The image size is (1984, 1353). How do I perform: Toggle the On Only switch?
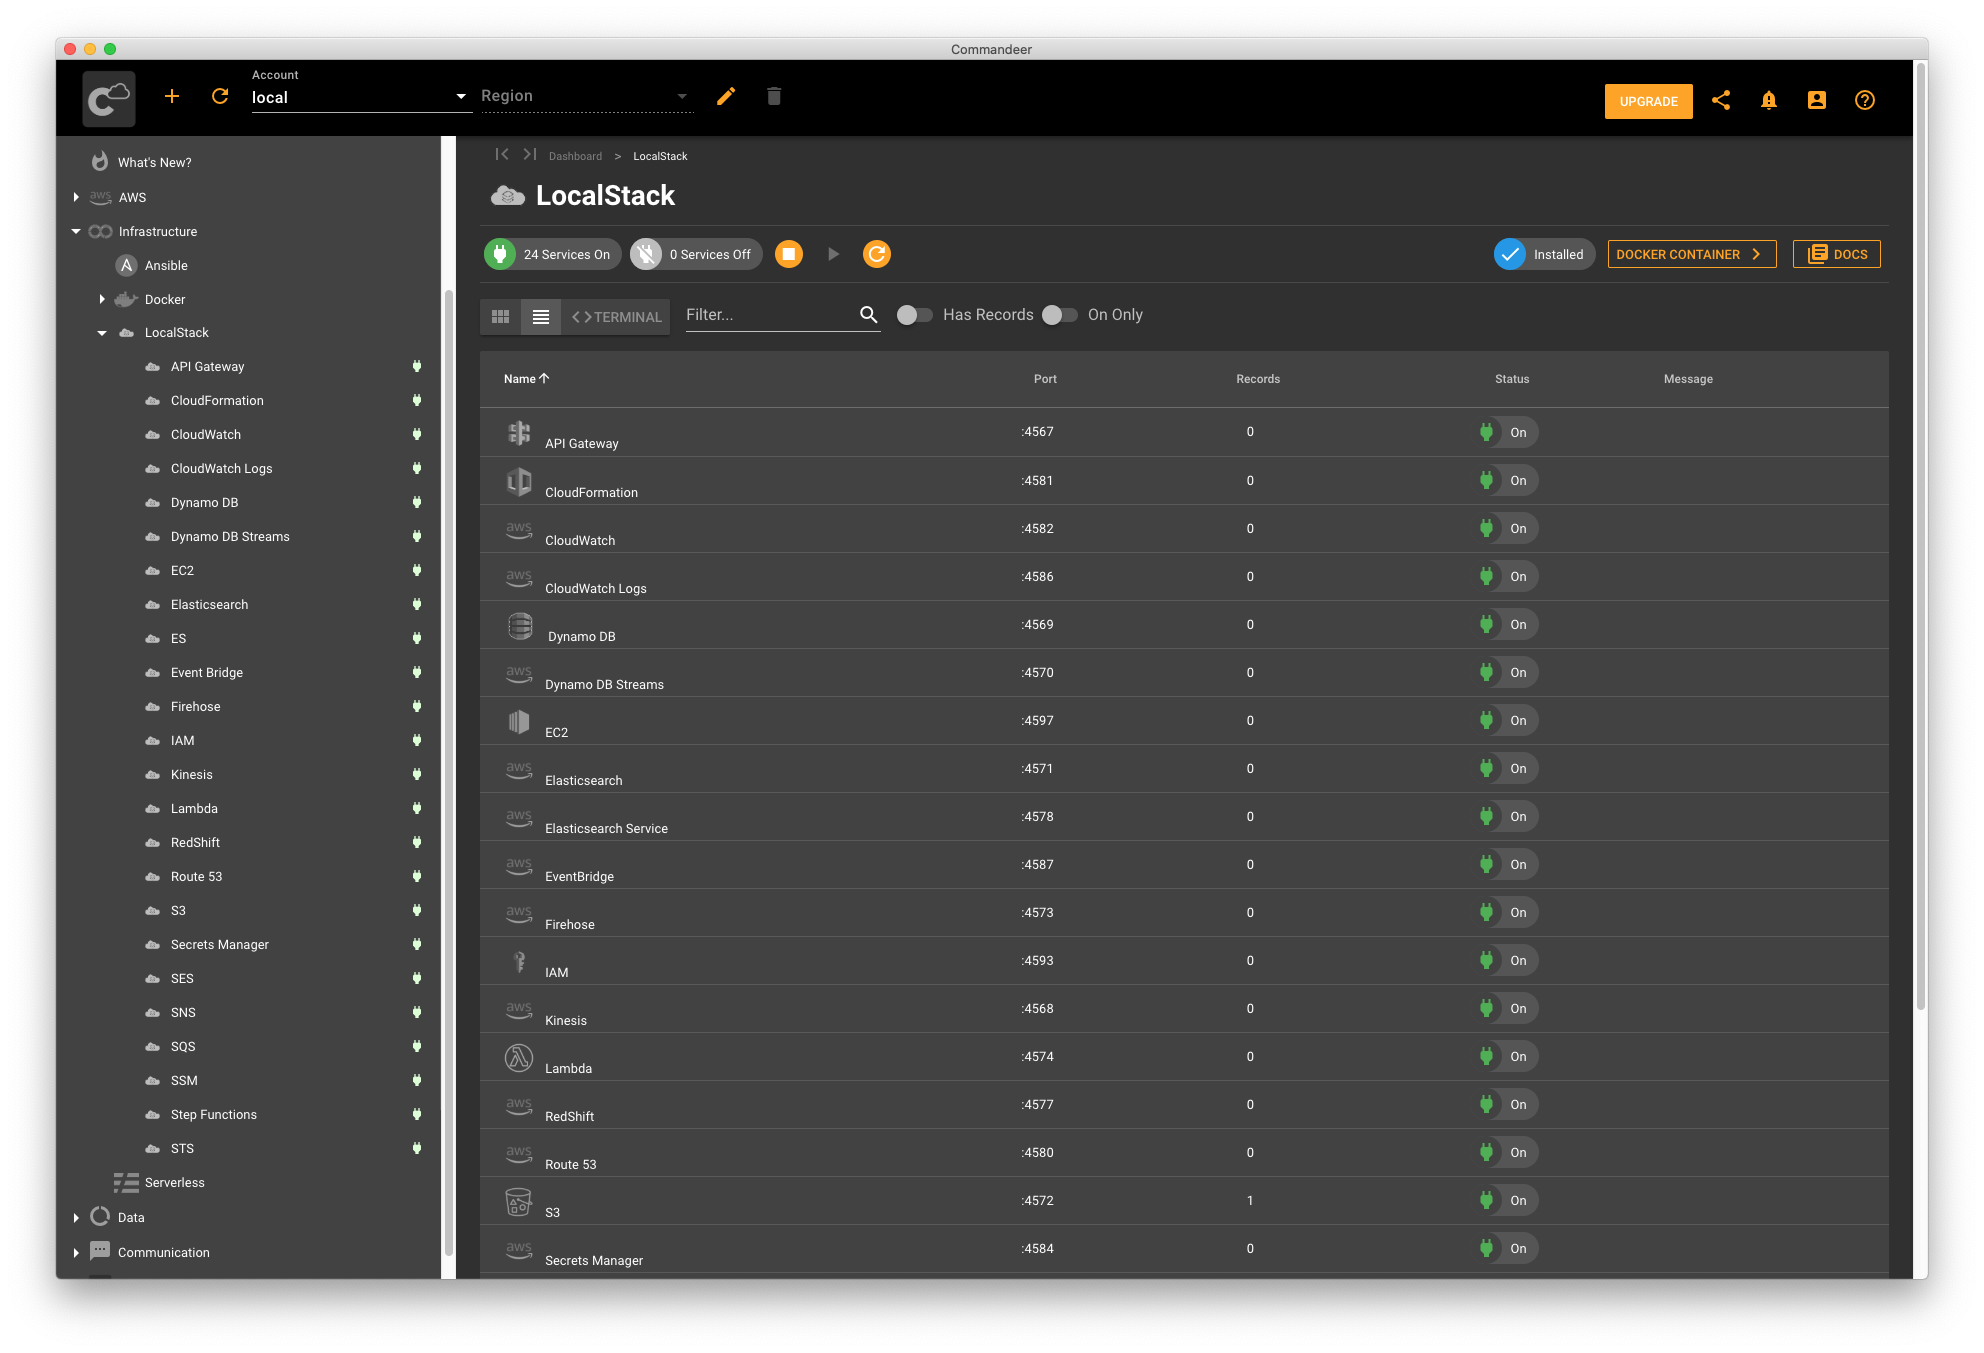coord(1059,315)
